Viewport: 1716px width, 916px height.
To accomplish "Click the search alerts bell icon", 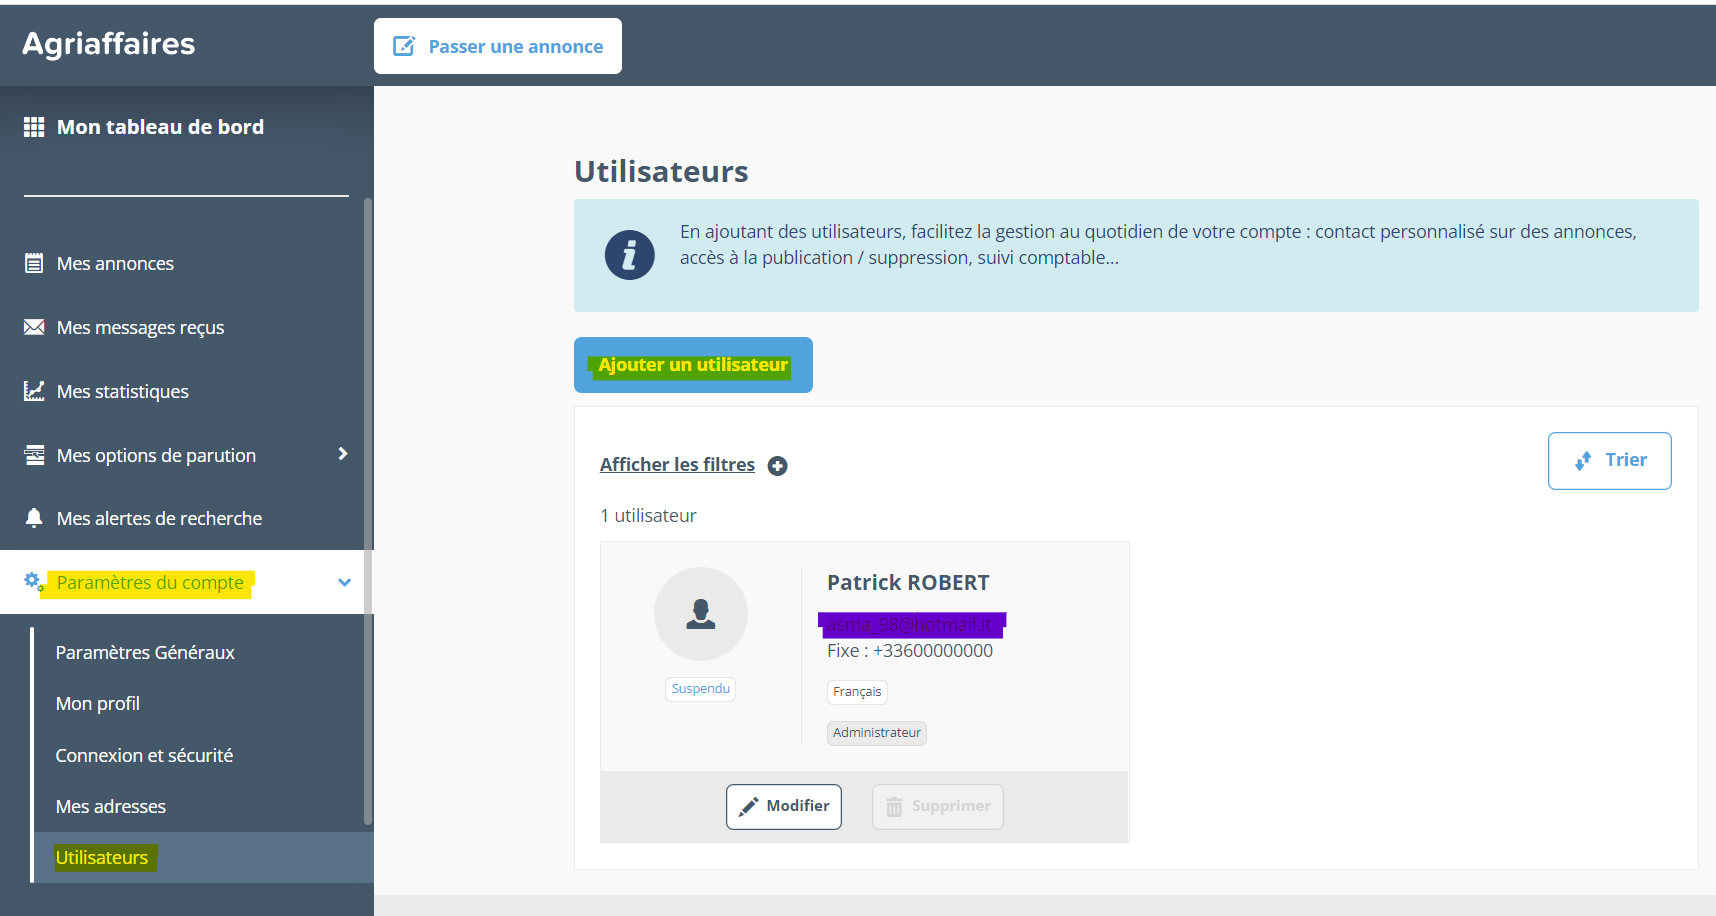I will 34,518.
